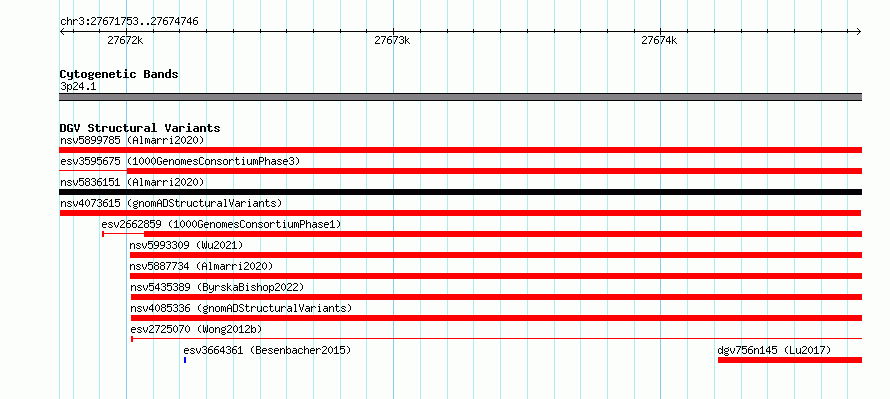Open nsv5435389 (ByrskaBishop2022) variant label
The height and width of the screenshot is (399, 890).
tap(217, 287)
